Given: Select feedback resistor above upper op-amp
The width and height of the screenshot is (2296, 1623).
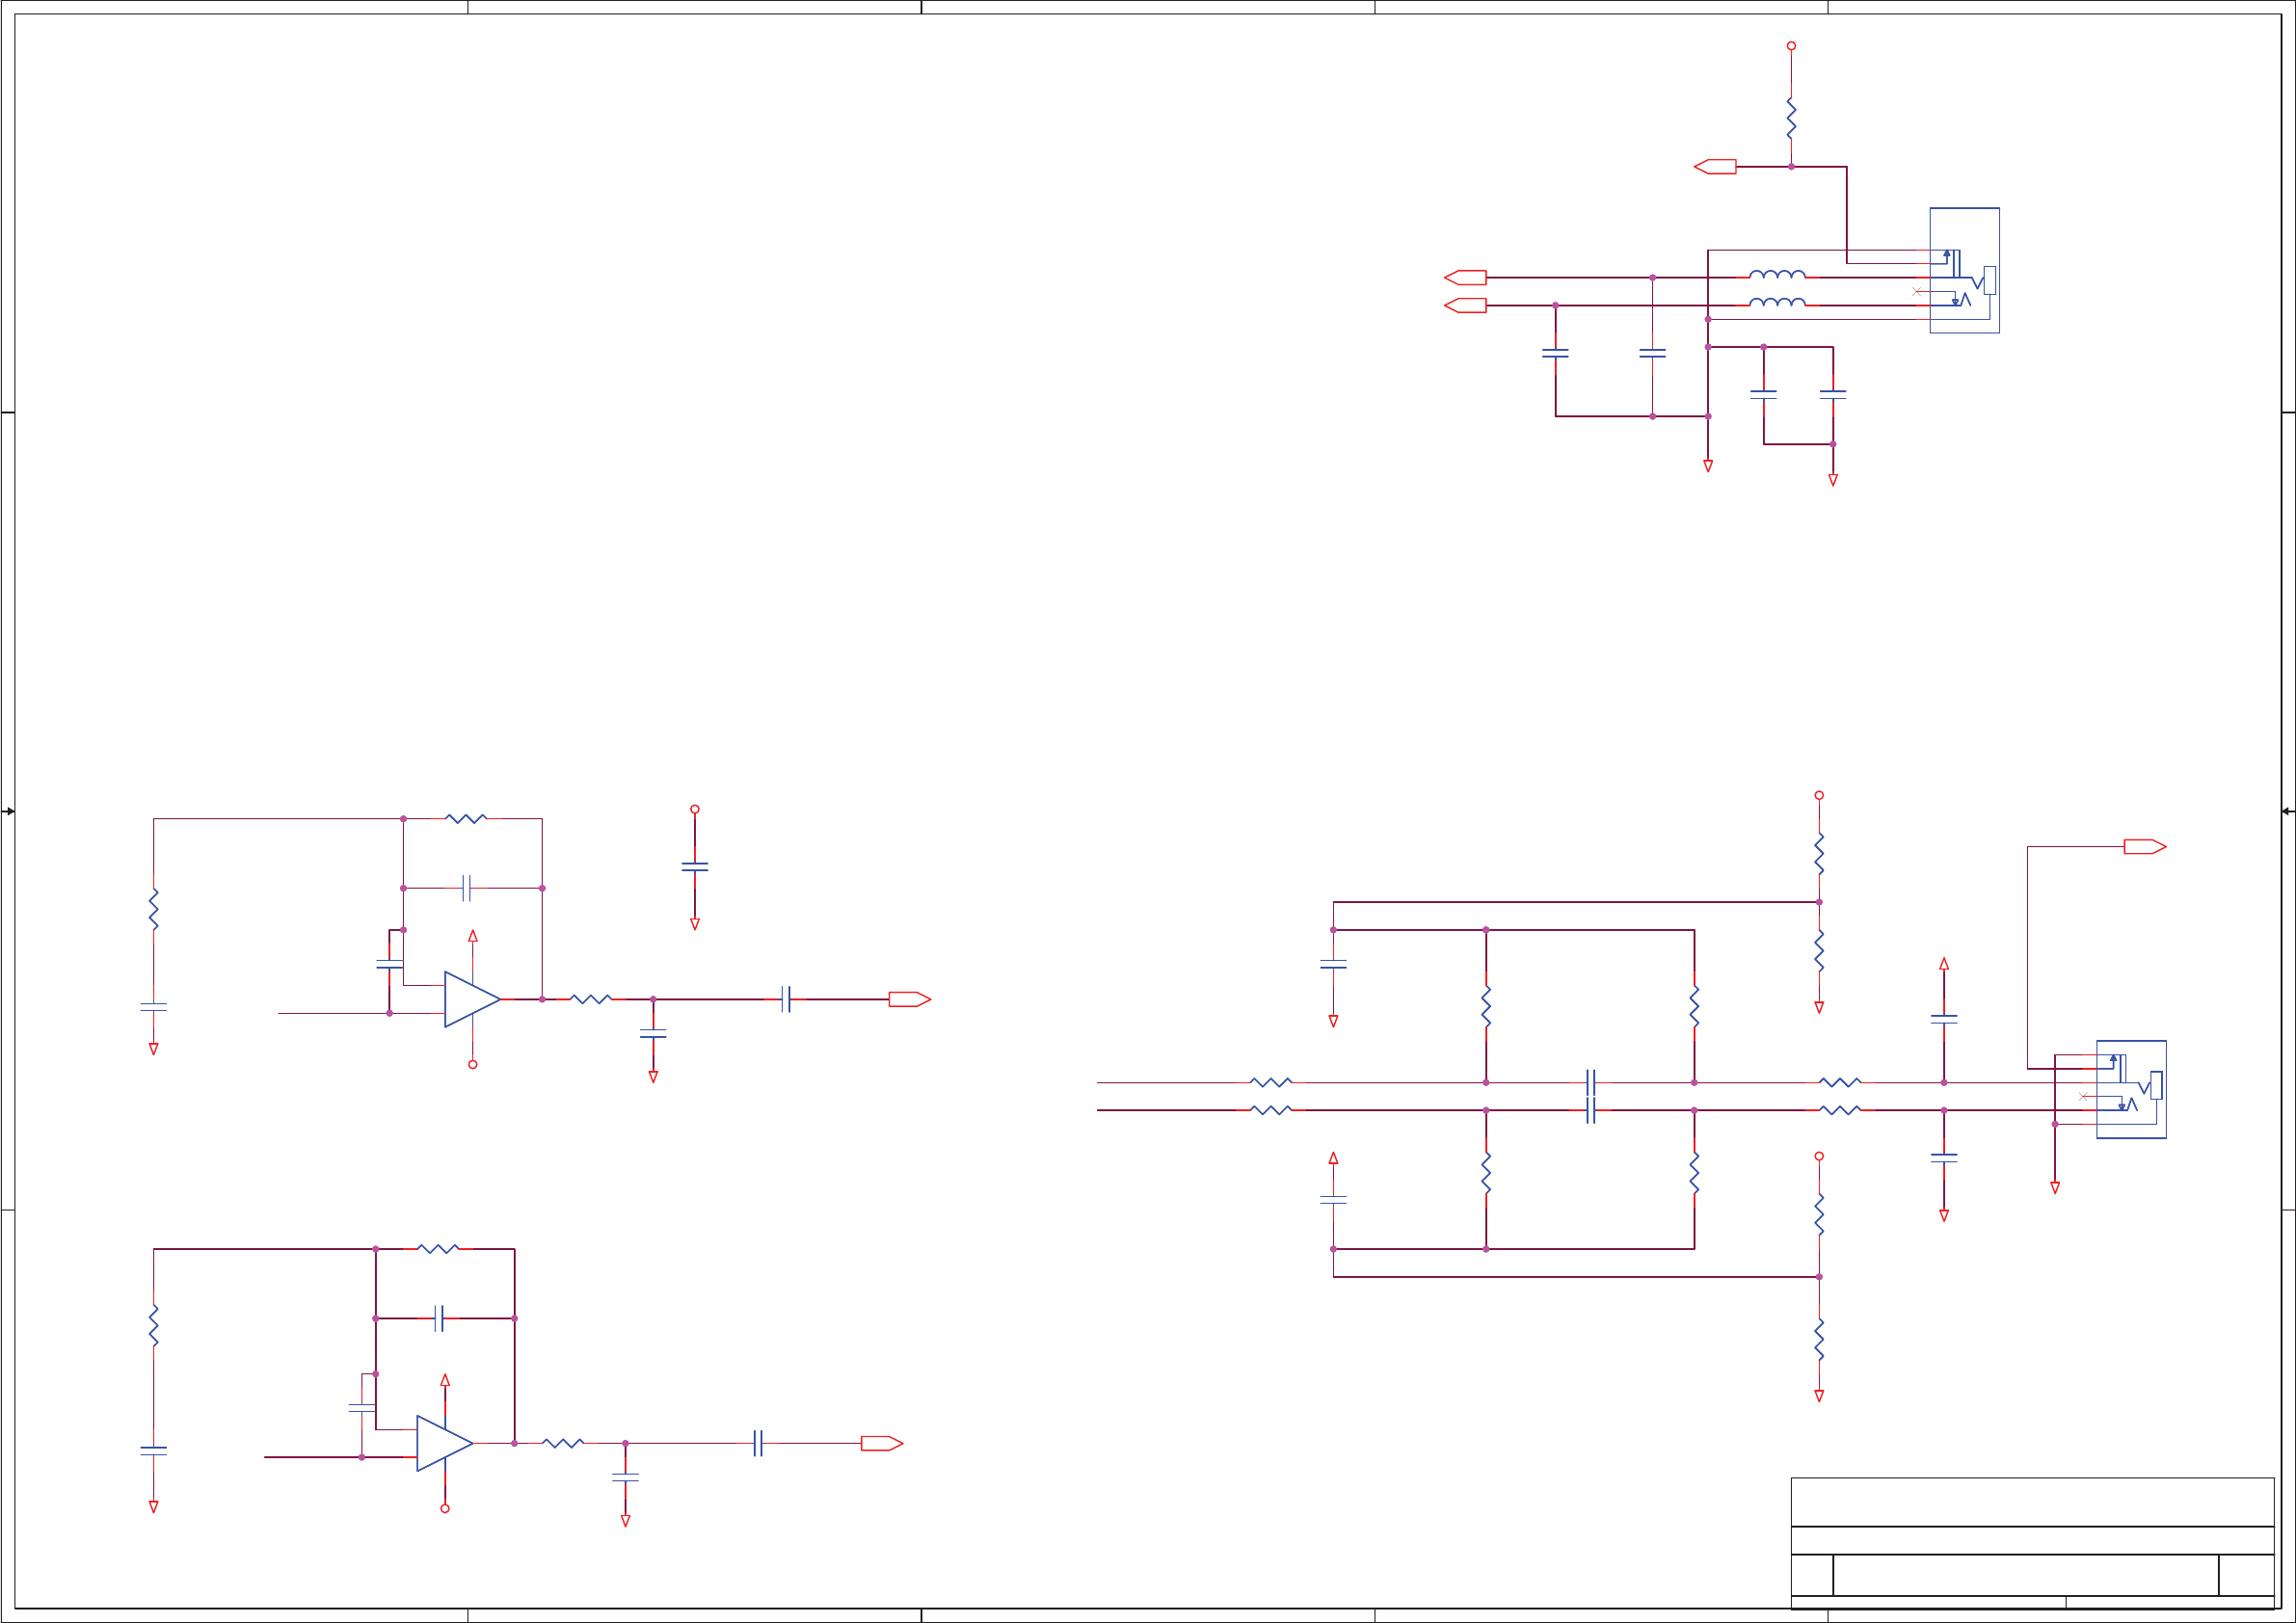Looking at the screenshot, I should pos(466,819).
